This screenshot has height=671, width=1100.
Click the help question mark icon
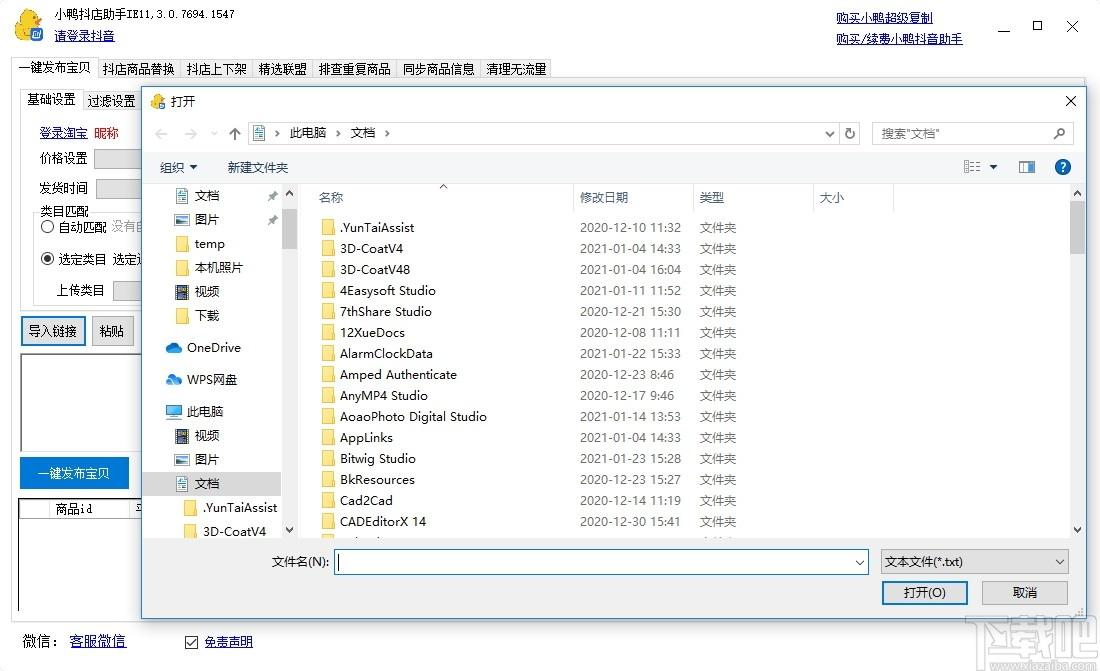point(1062,167)
